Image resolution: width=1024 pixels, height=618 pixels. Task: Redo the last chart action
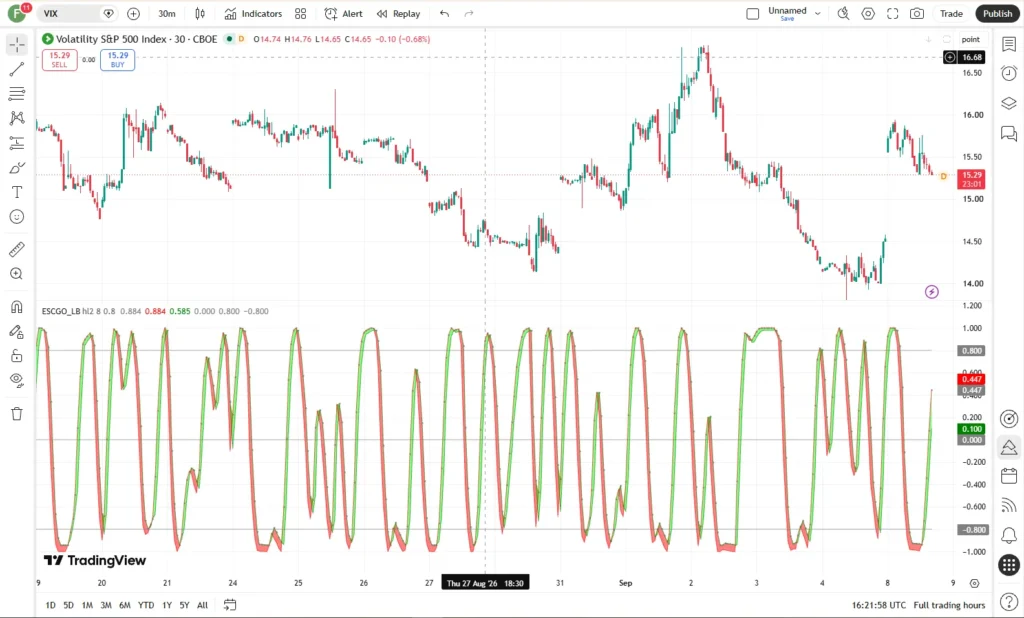pos(469,14)
